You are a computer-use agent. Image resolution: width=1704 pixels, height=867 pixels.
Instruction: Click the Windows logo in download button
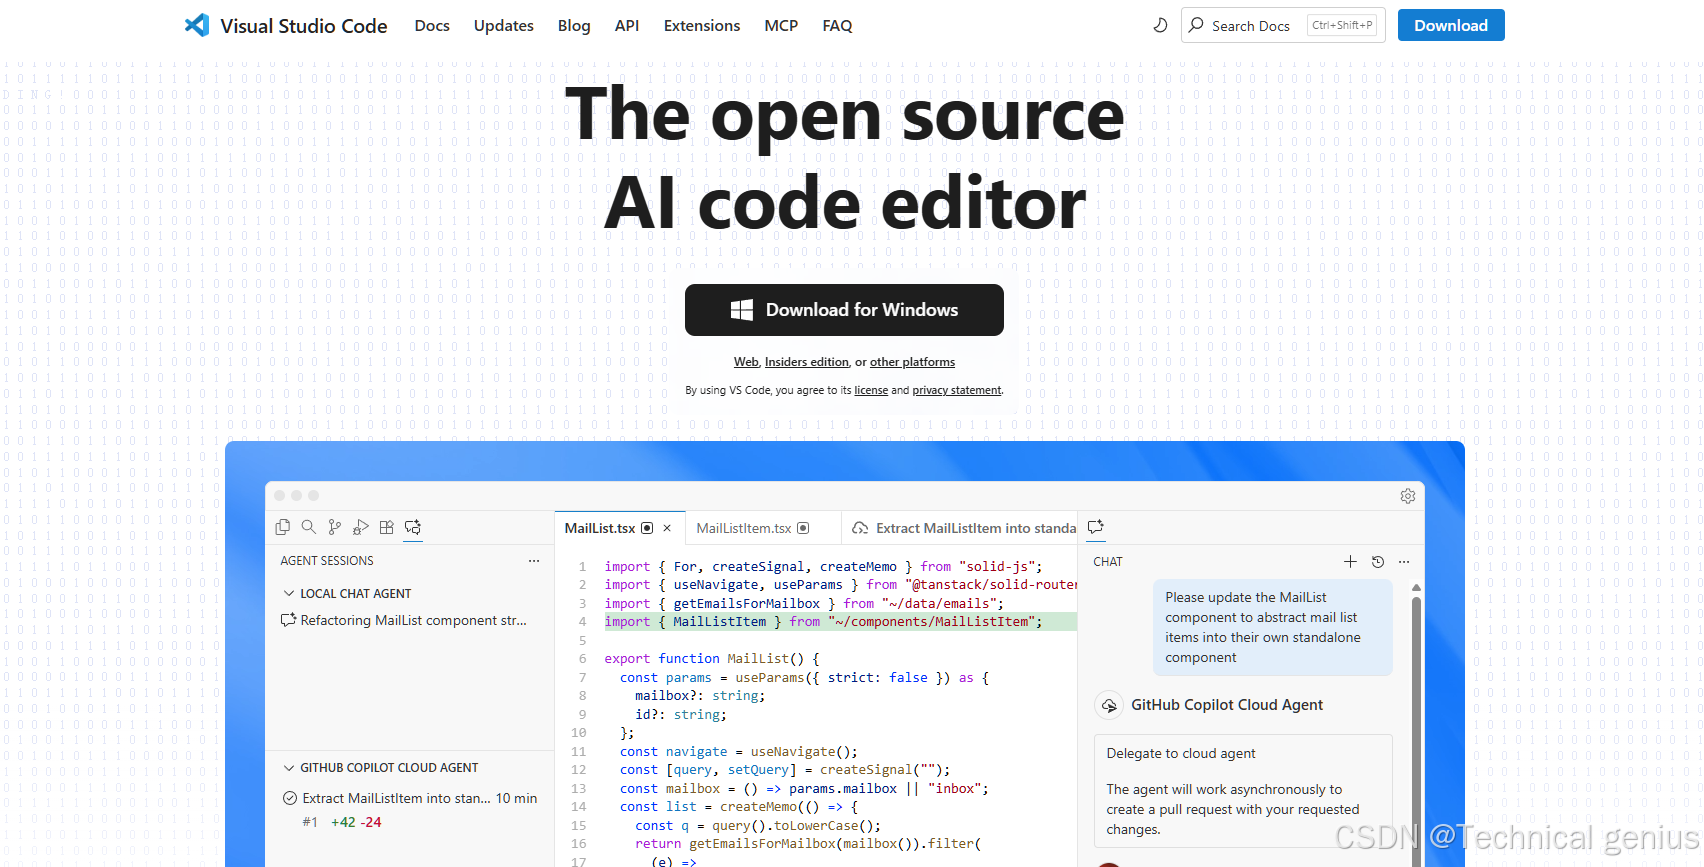[742, 310]
